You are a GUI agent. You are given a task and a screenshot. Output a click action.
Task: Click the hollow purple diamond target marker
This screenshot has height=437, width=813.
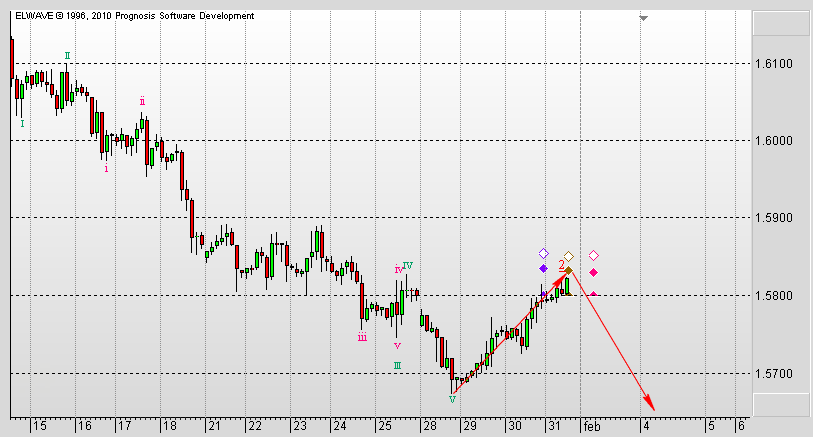tap(543, 253)
